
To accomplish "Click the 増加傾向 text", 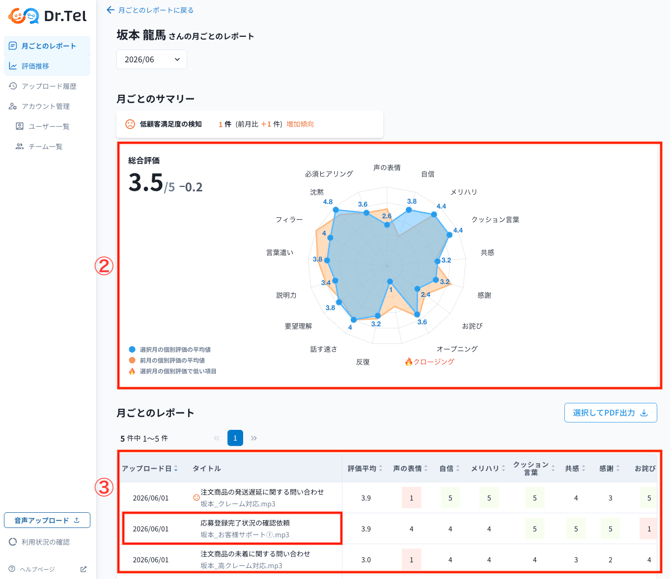I will [x=300, y=124].
